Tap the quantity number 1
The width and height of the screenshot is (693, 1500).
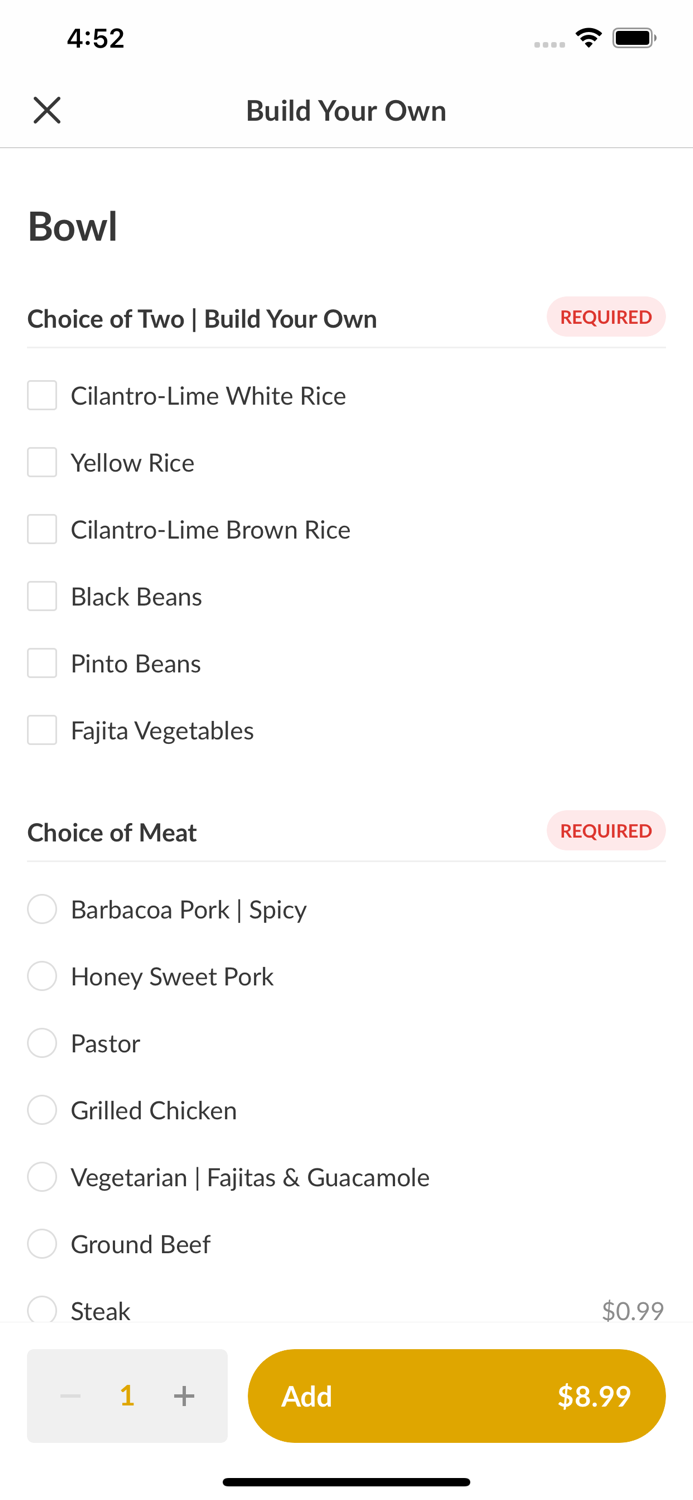127,1396
